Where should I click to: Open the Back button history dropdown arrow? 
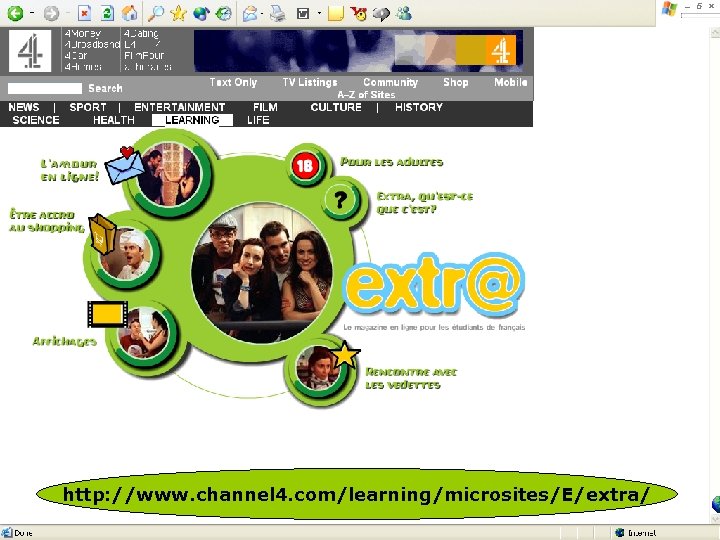coord(32,13)
